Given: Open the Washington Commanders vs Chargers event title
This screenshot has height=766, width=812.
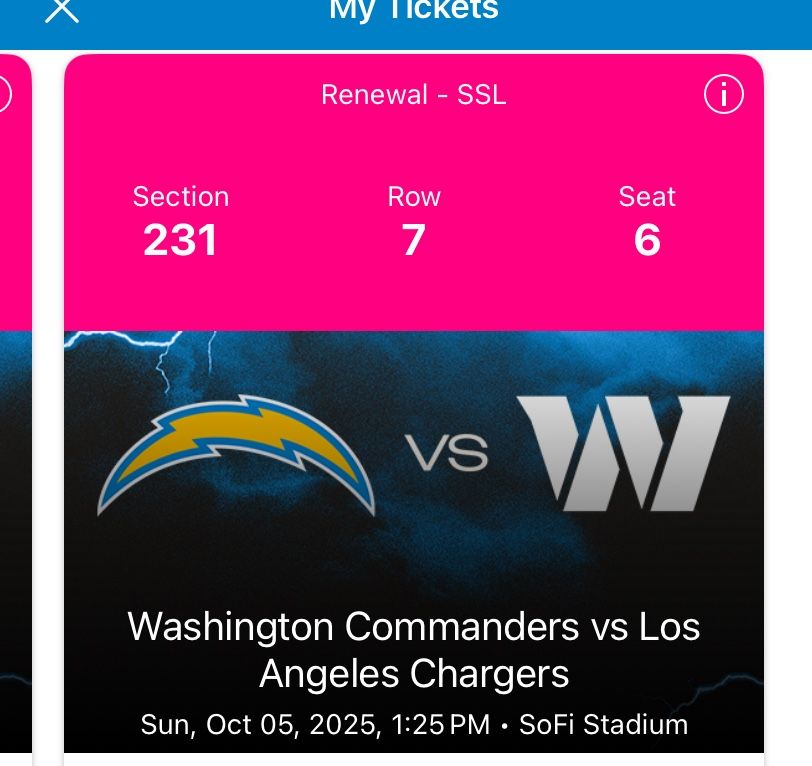Looking at the screenshot, I should click(x=414, y=650).
